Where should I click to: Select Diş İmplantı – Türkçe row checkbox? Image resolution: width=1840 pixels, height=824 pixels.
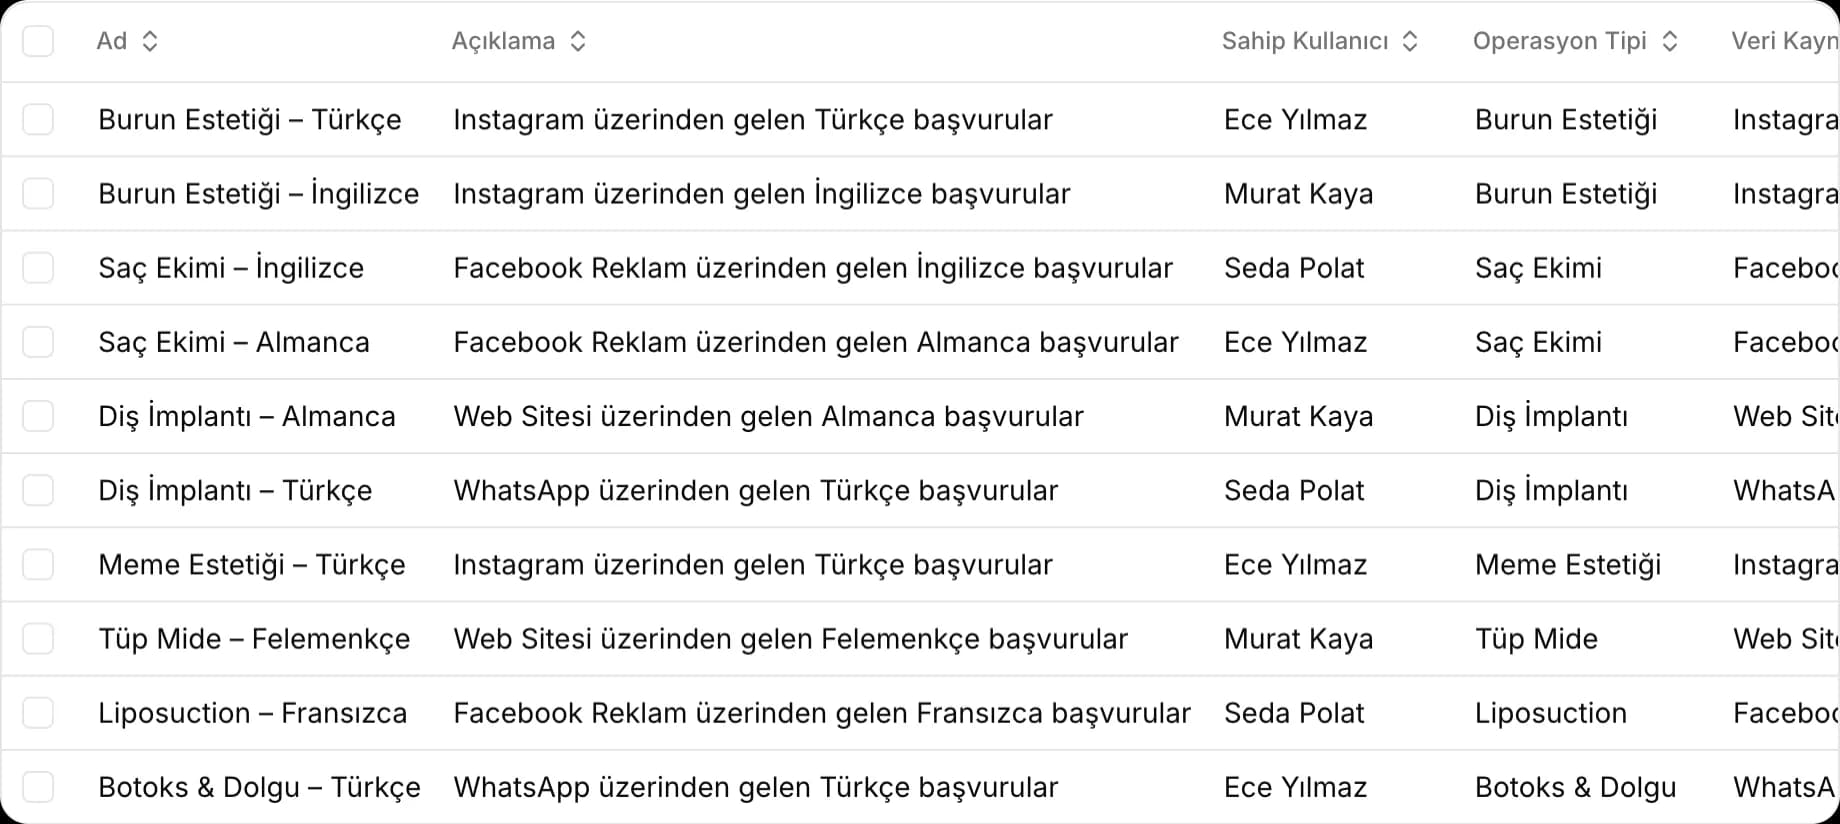point(38,490)
